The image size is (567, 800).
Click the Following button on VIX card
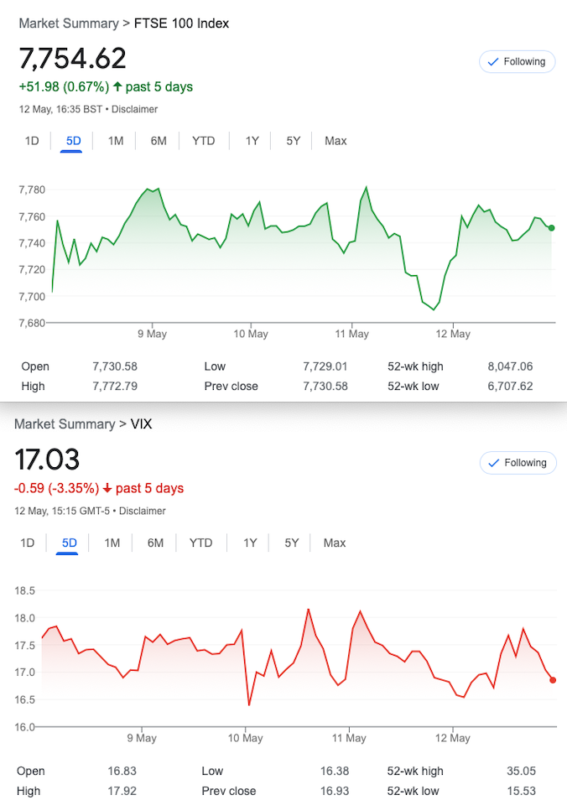click(517, 463)
